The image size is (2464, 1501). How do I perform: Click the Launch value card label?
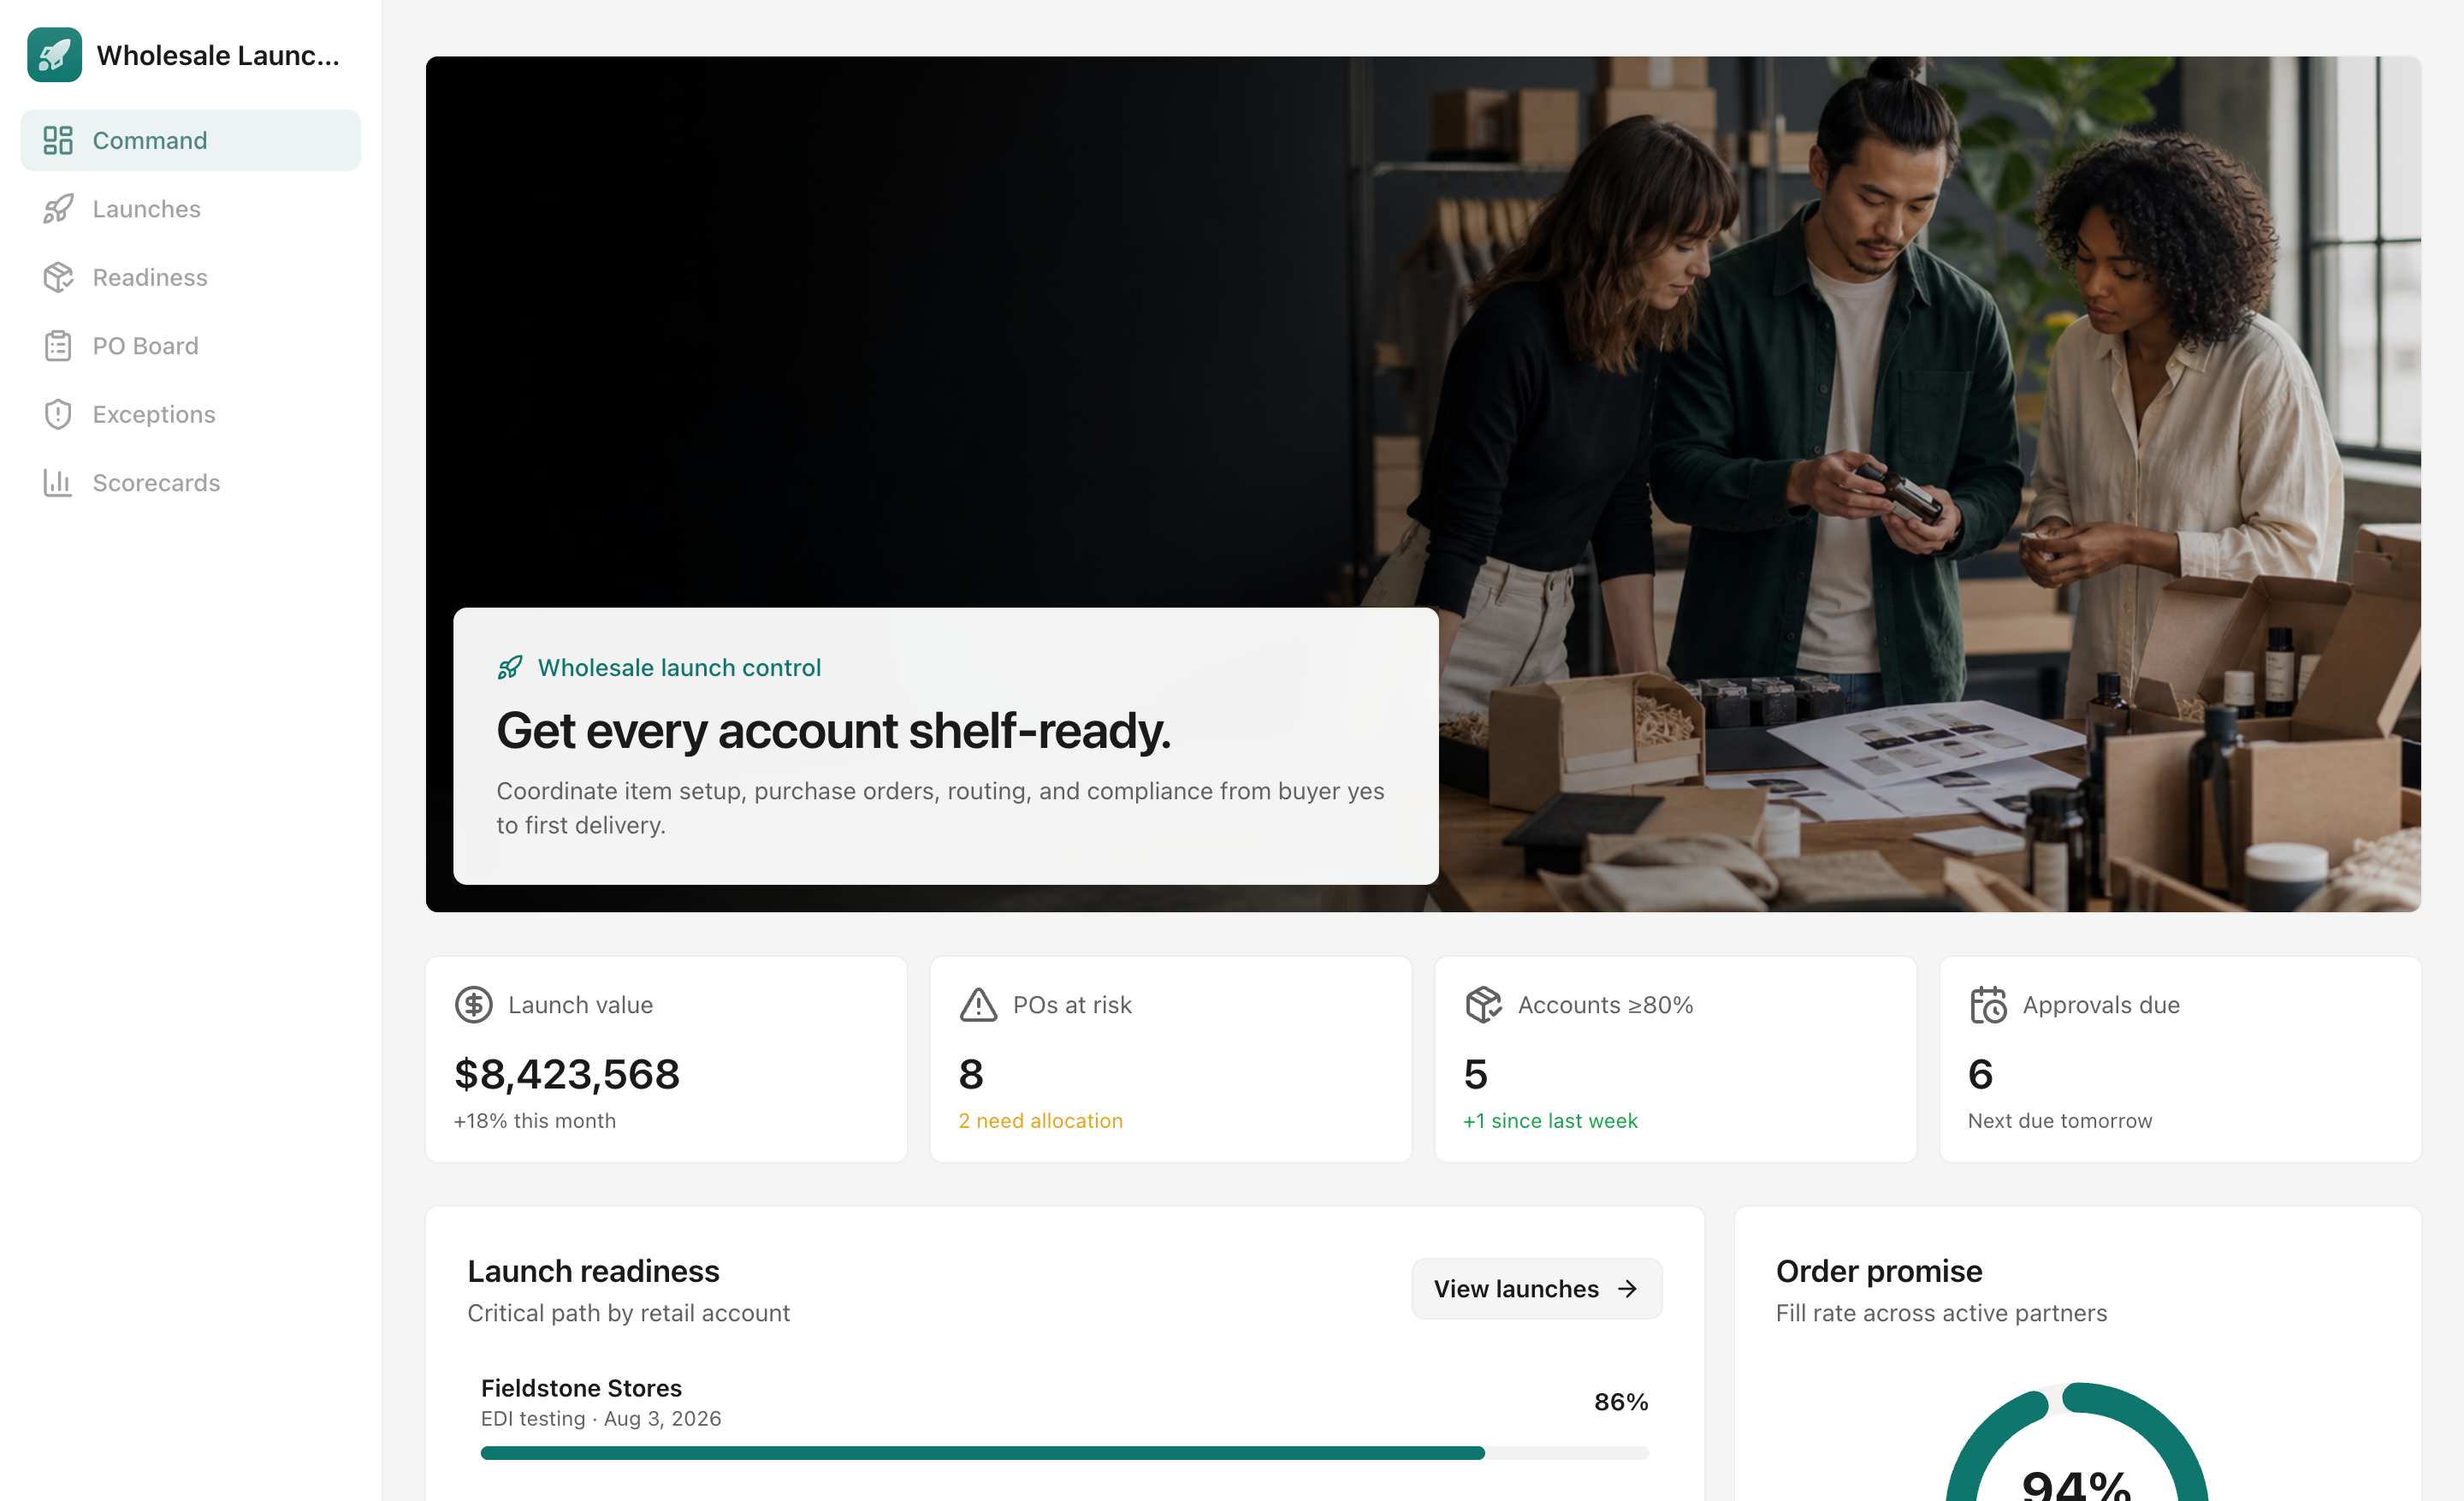pos(581,1005)
